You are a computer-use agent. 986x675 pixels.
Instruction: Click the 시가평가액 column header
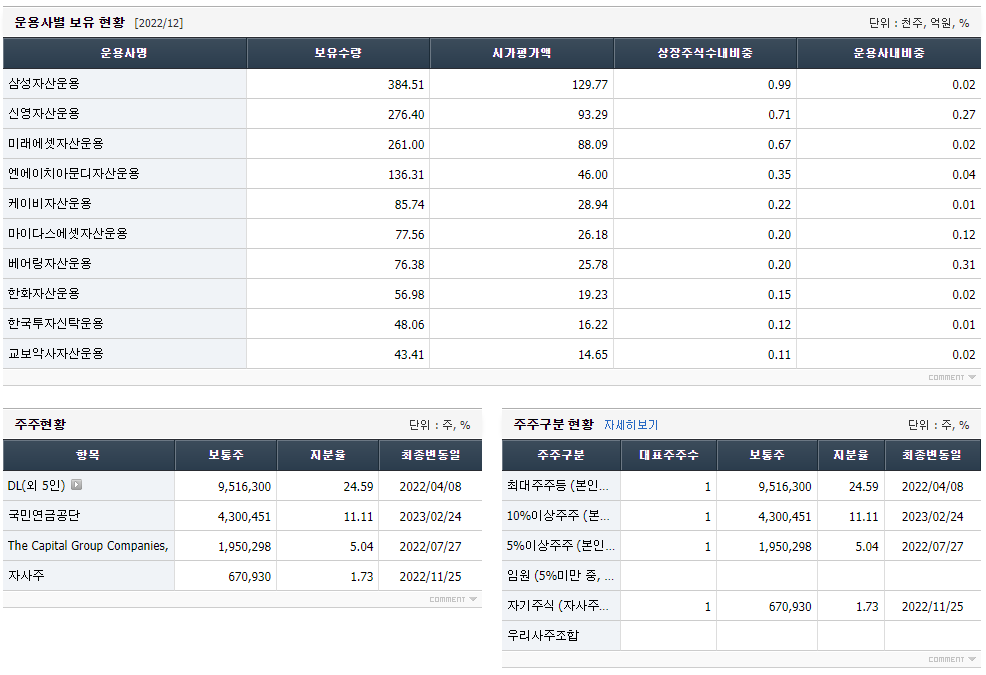point(521,53)
